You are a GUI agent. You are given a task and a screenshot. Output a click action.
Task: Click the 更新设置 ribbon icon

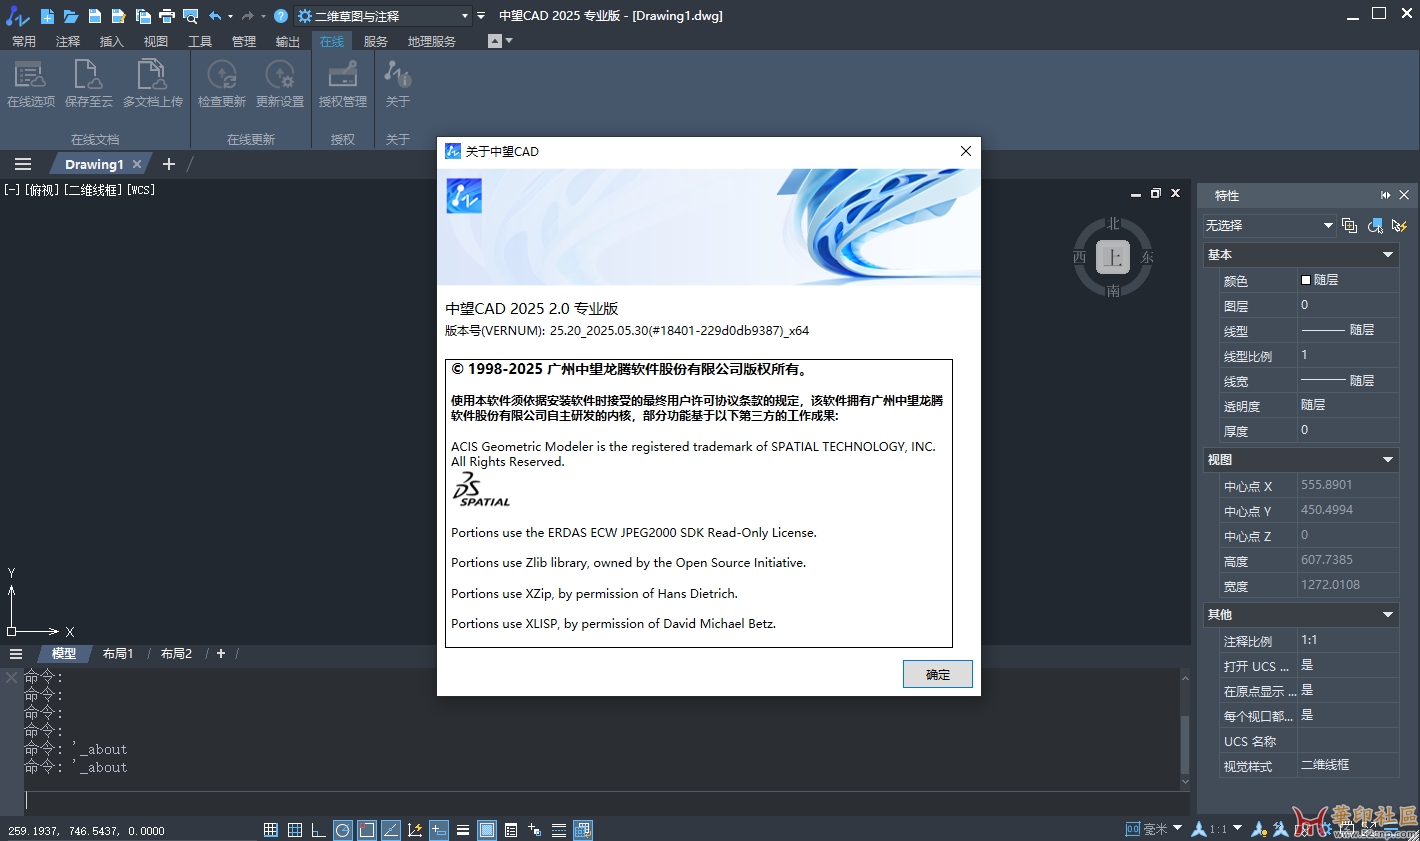click(x=280, y=74)
